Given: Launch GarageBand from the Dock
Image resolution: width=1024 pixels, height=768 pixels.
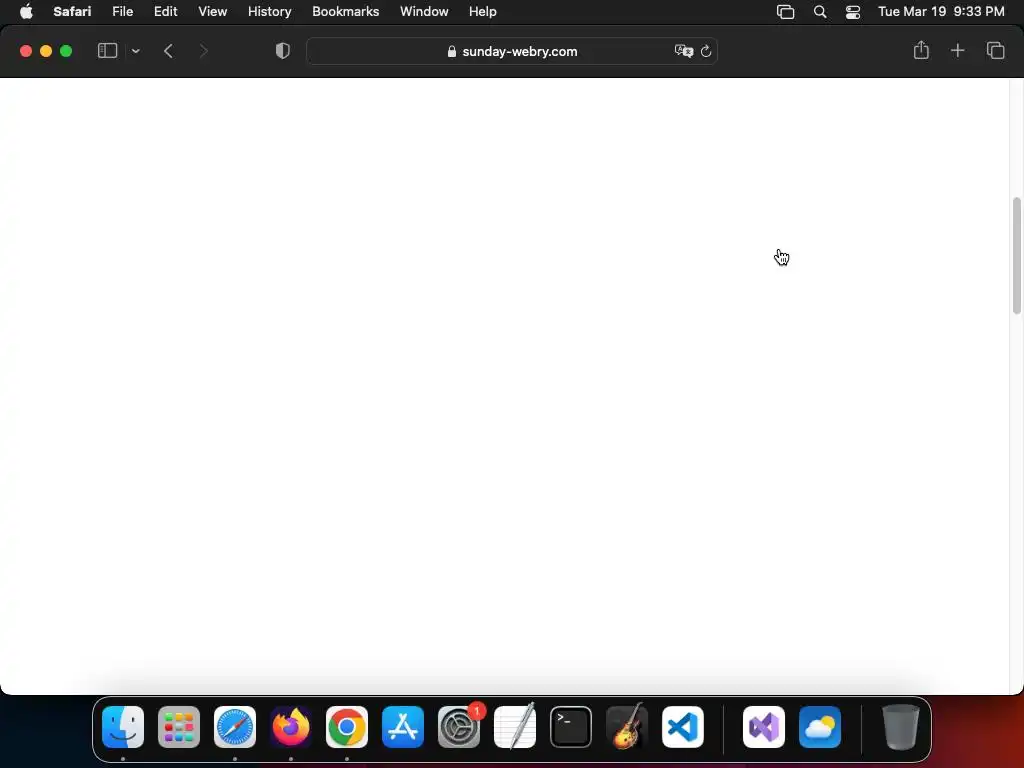Looking at the screenshot, I should tap(627, 726).
